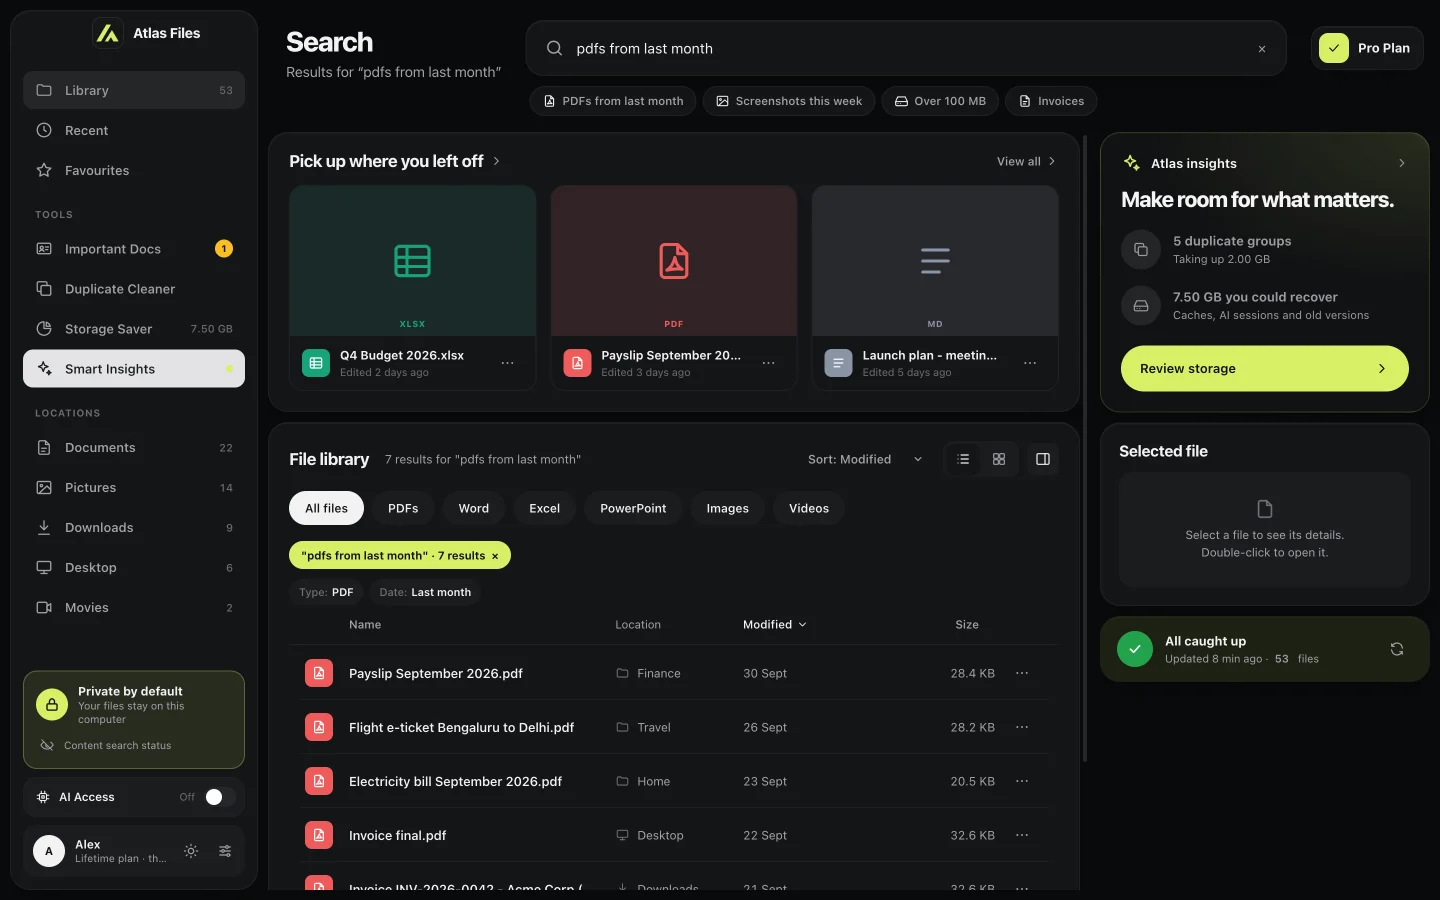Screen dimensions: 1440x900
Task: Select the PDFs filter tab
Action: [403, 508]
